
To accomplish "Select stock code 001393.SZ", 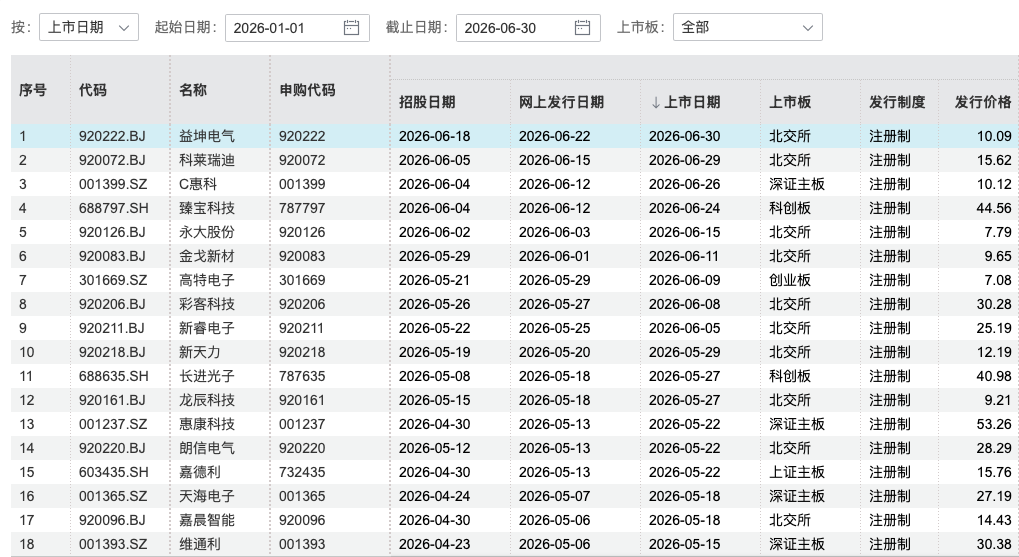I will (113, 545).
